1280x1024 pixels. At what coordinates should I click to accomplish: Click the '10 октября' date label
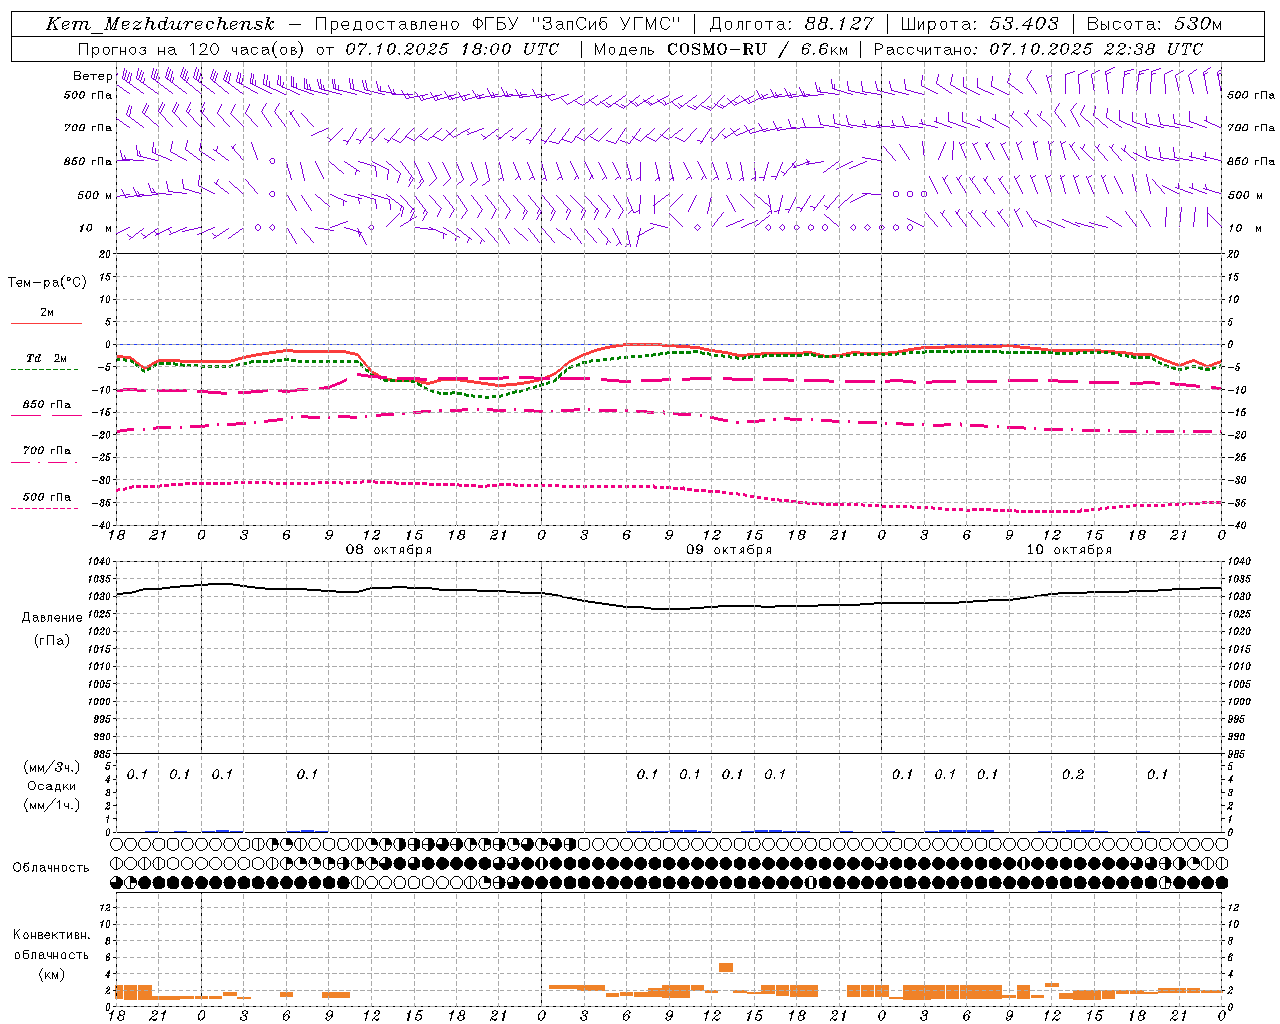(1069, 550)
